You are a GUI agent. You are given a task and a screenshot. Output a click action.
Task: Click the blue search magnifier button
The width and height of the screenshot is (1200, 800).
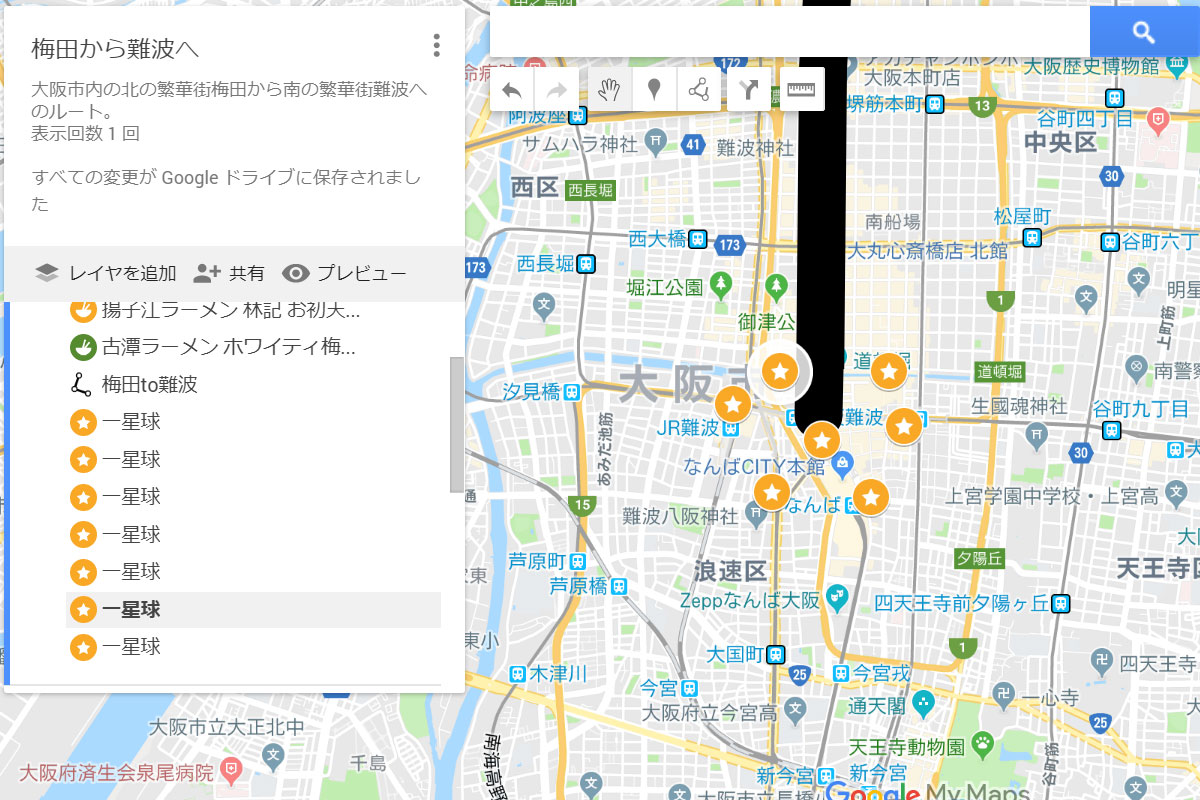1144,32
